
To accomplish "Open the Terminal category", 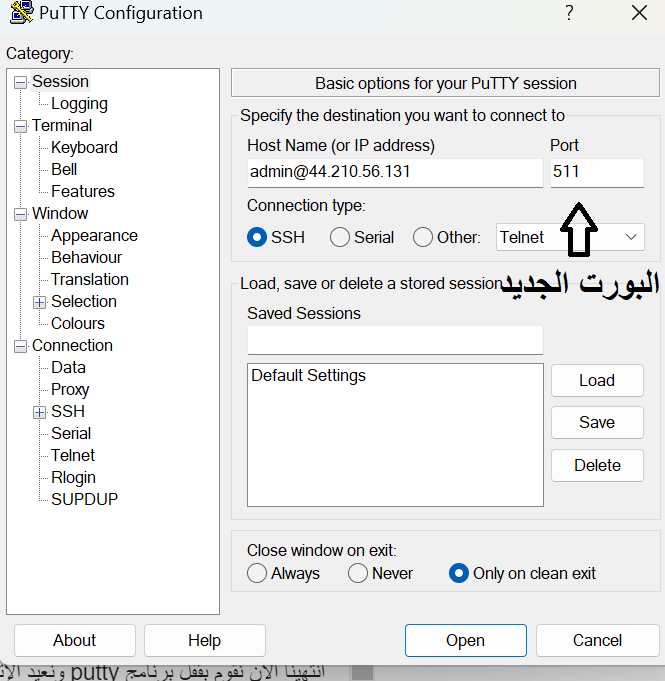I will point(62,126).
